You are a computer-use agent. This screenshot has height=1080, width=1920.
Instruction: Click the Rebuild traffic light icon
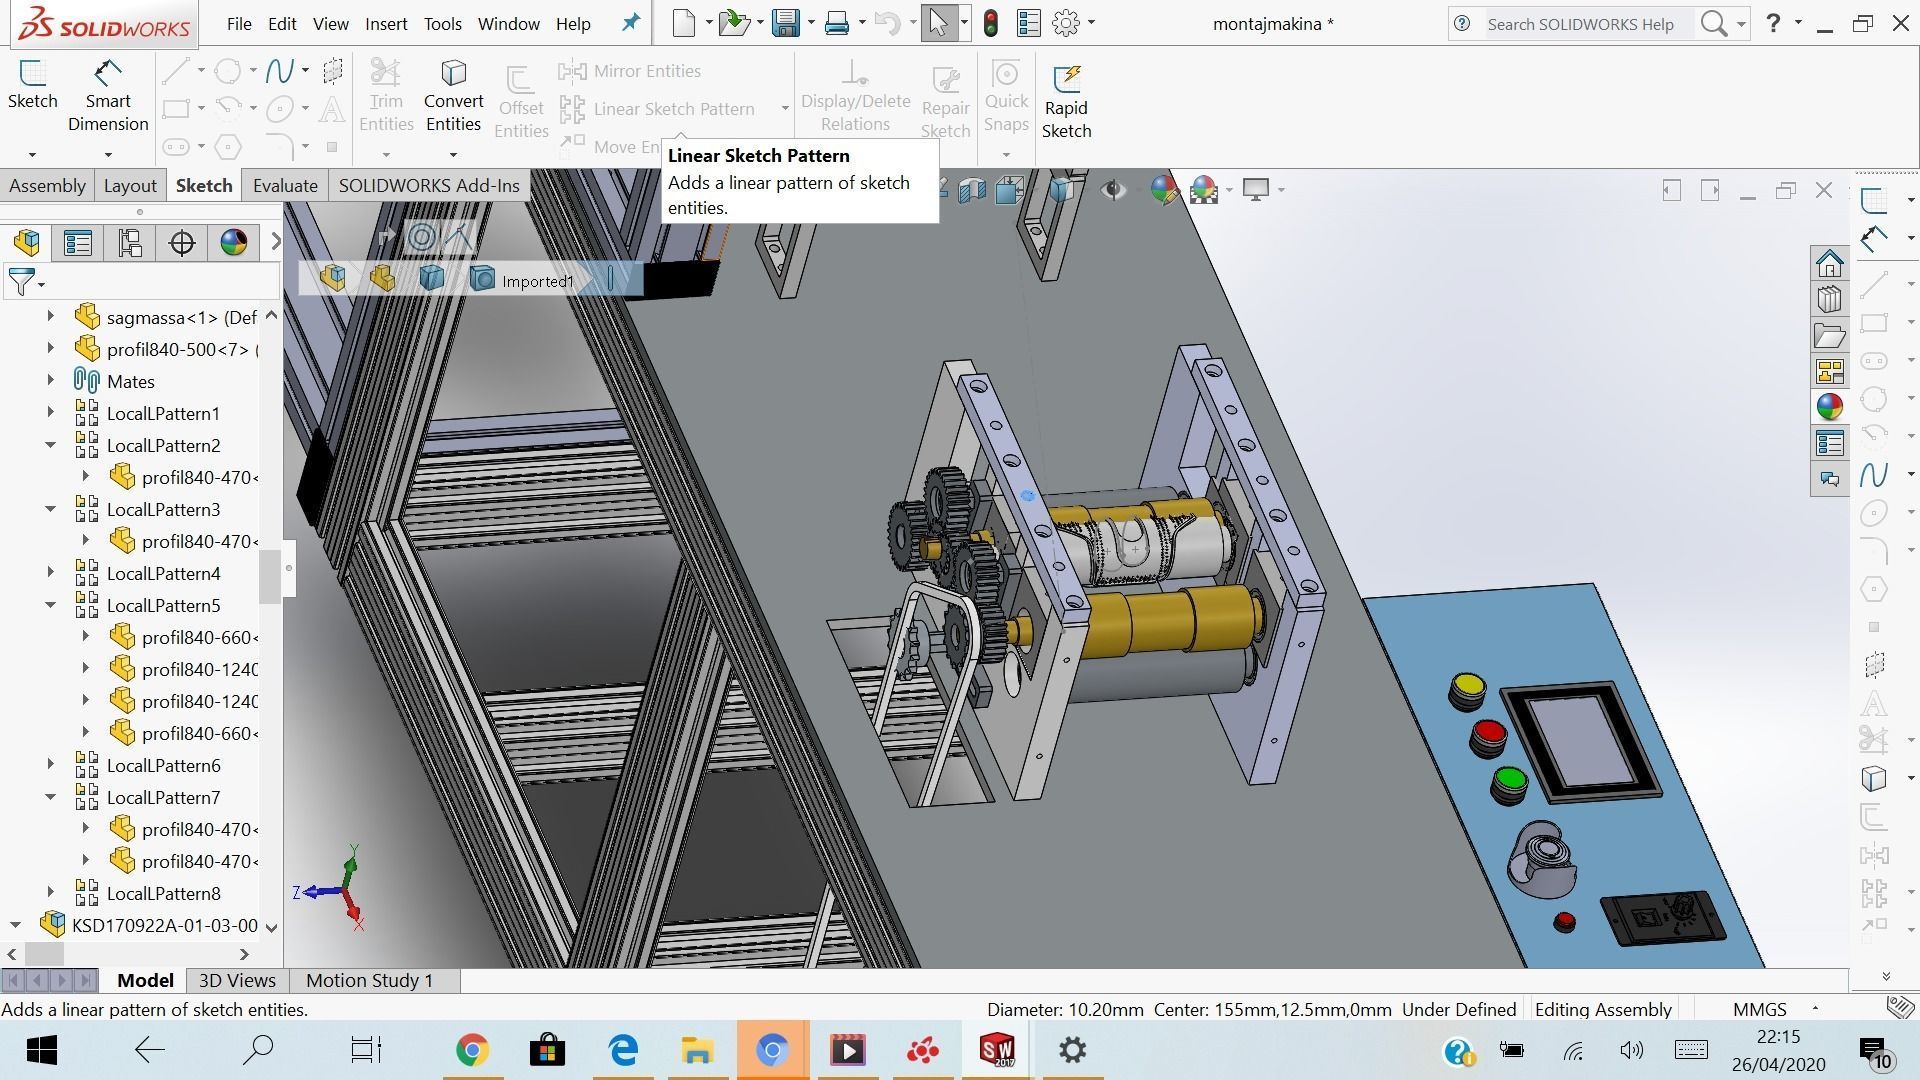click(991, 23)
